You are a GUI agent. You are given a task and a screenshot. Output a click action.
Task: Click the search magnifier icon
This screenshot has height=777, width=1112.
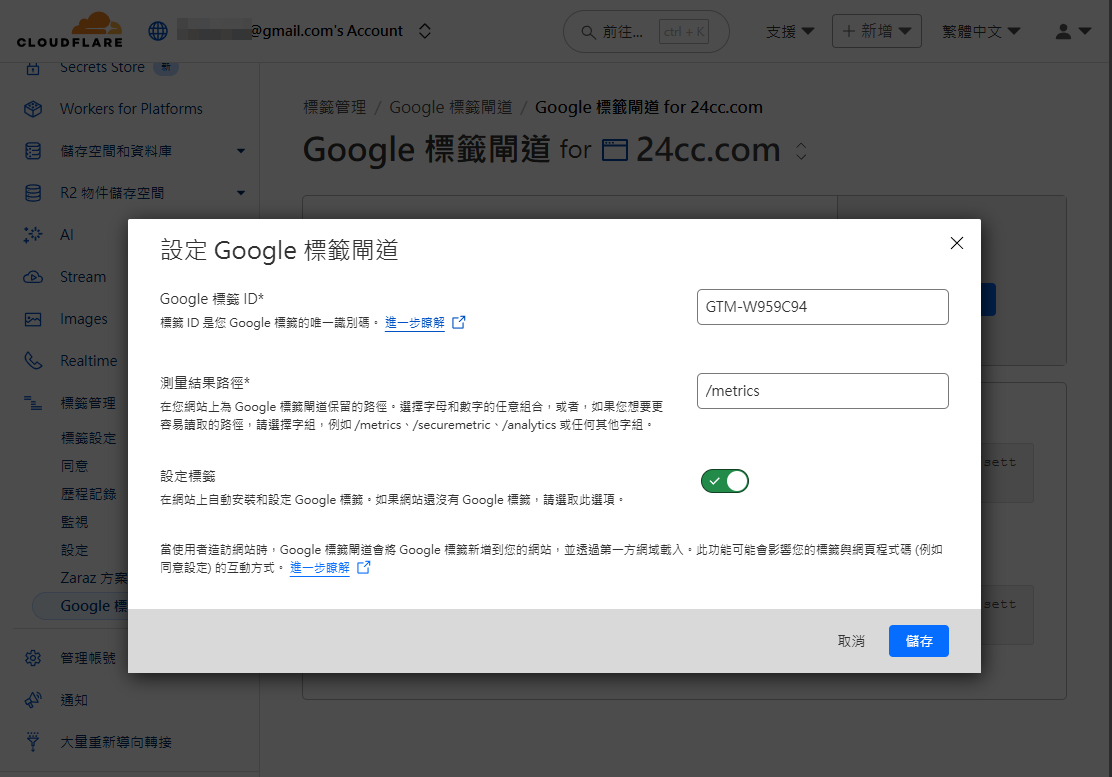[588, 32]
